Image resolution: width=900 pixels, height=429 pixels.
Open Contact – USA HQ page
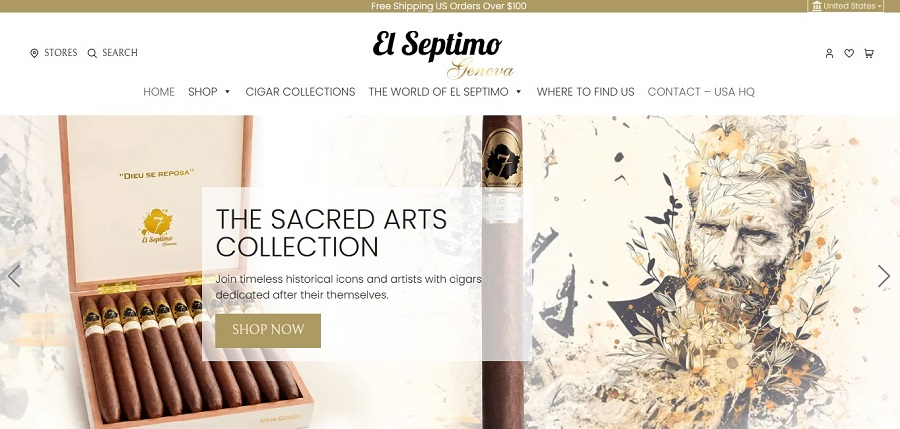701,92
